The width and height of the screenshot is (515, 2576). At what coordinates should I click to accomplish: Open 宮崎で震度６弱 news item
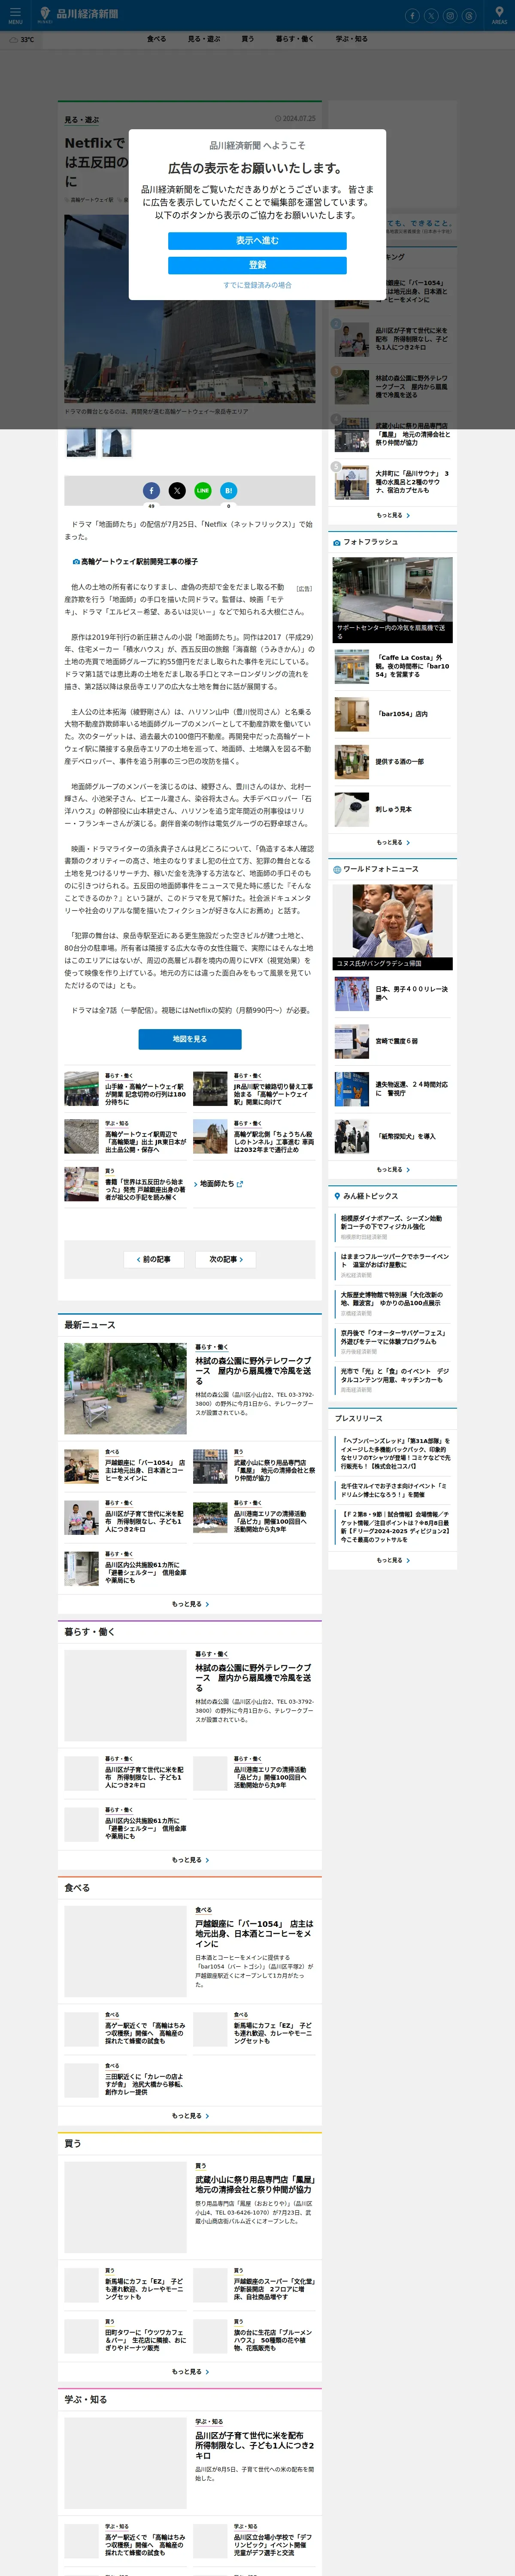(x=392, y=1041)
